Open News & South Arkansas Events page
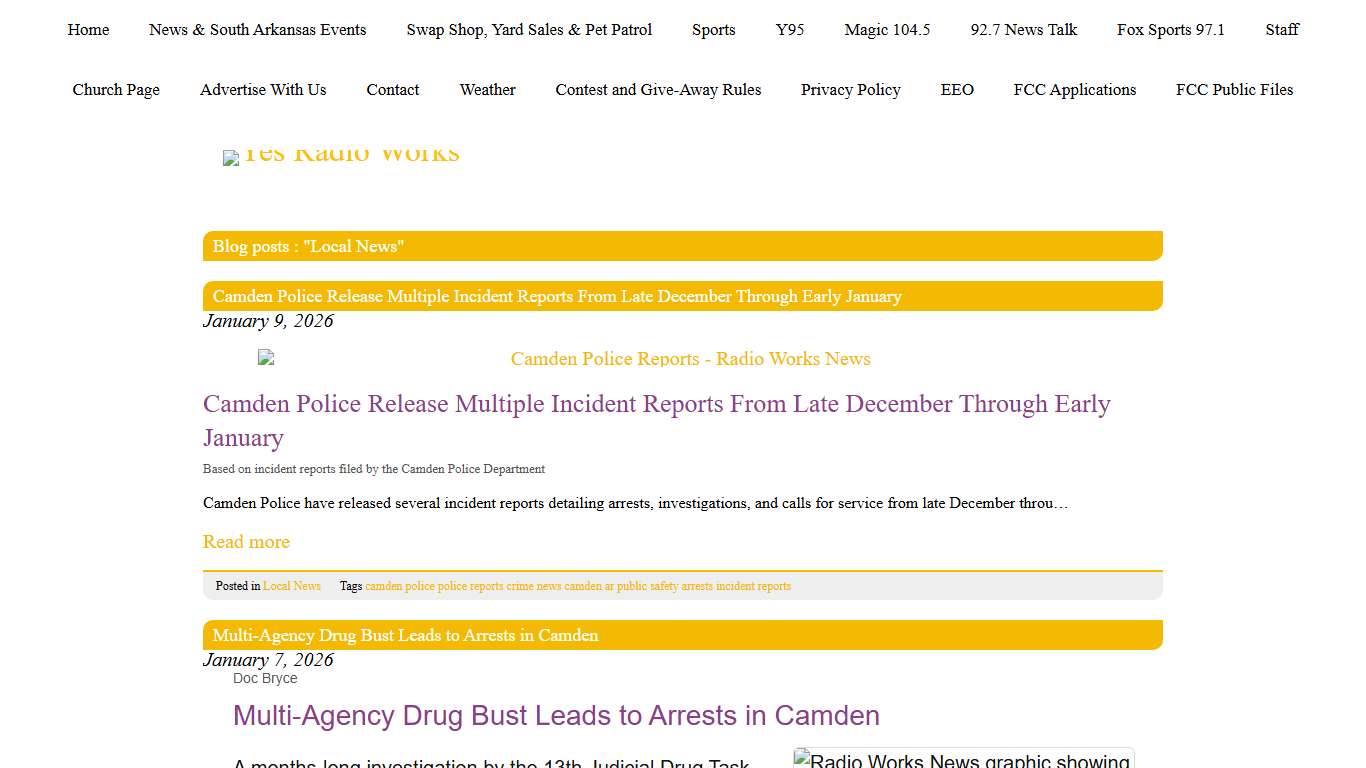This screenshot has width=1366, height=768. click(x=257, y=30)
